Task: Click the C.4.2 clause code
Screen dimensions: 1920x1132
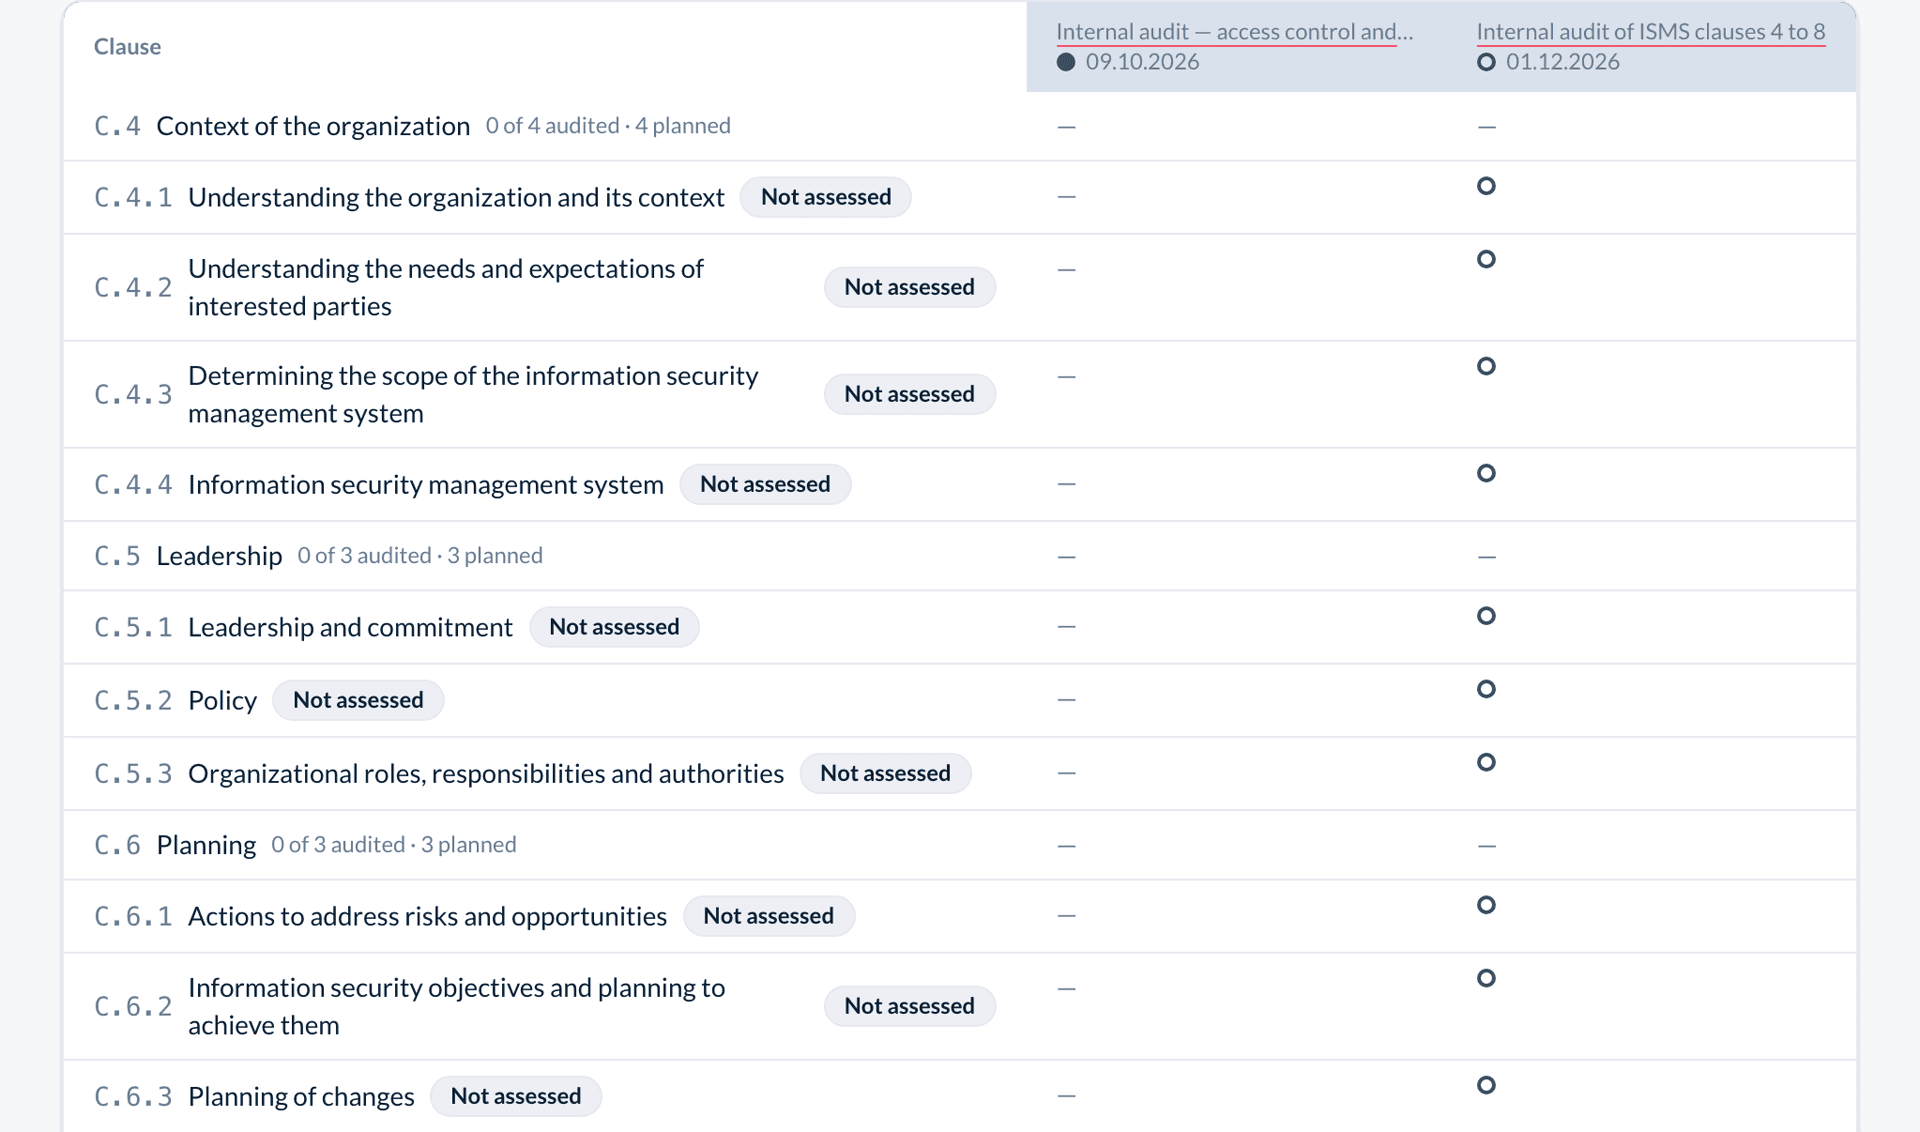Action: pos(133,287)
